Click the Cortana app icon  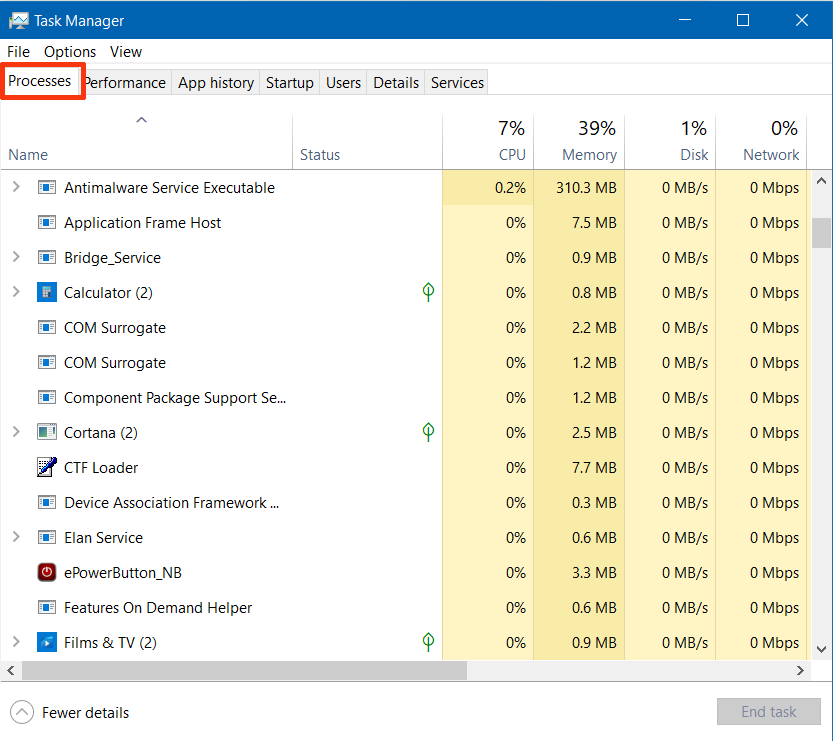pos(47,432)
